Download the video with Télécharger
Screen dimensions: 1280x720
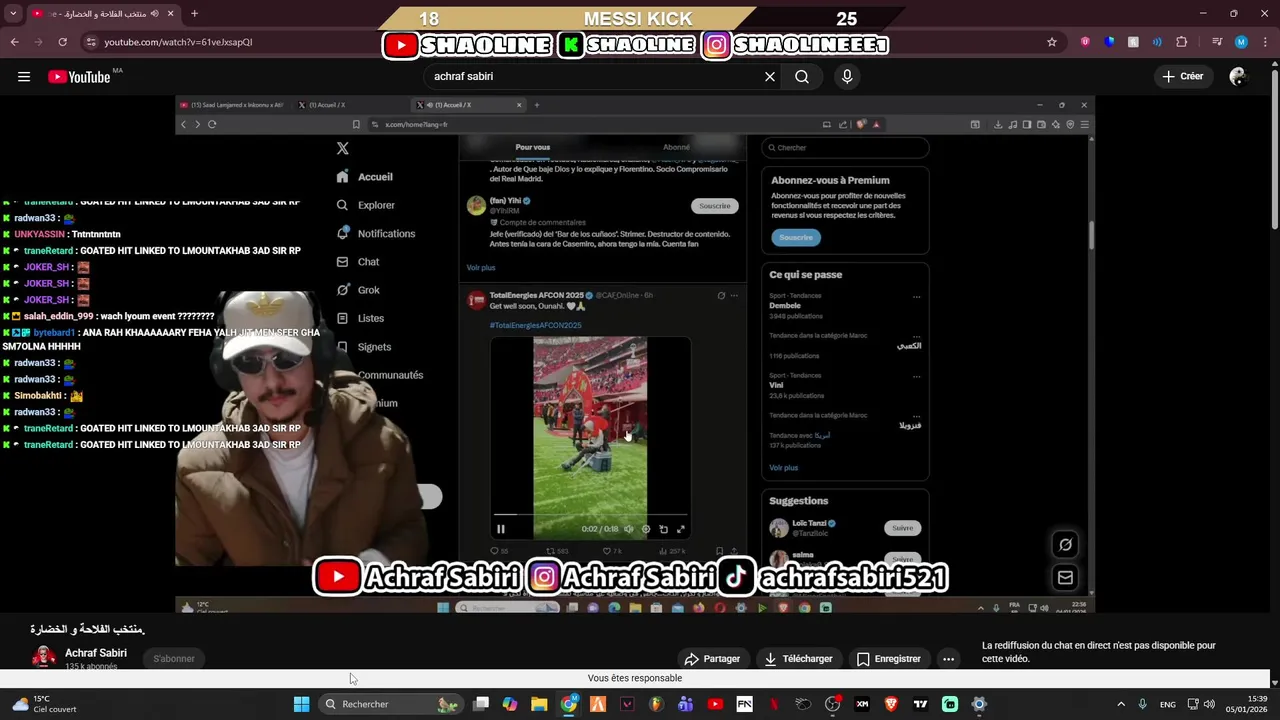click(798, 659)
